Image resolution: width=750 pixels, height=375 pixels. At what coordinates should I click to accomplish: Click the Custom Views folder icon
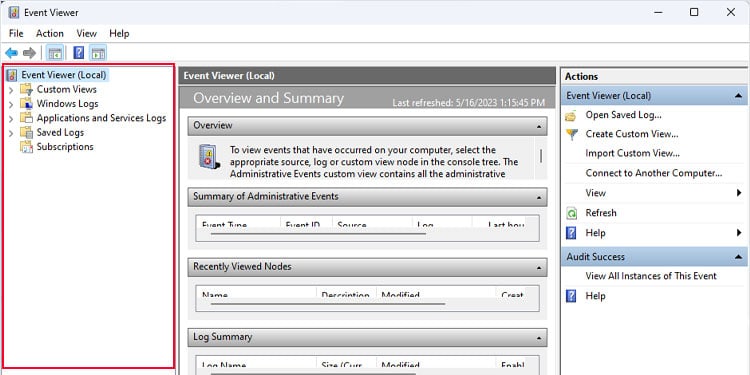tap(26, 89)
